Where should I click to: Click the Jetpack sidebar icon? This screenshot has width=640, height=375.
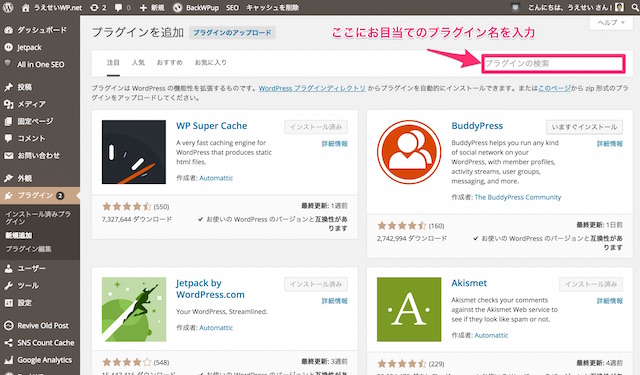click(x=8, y=47)
